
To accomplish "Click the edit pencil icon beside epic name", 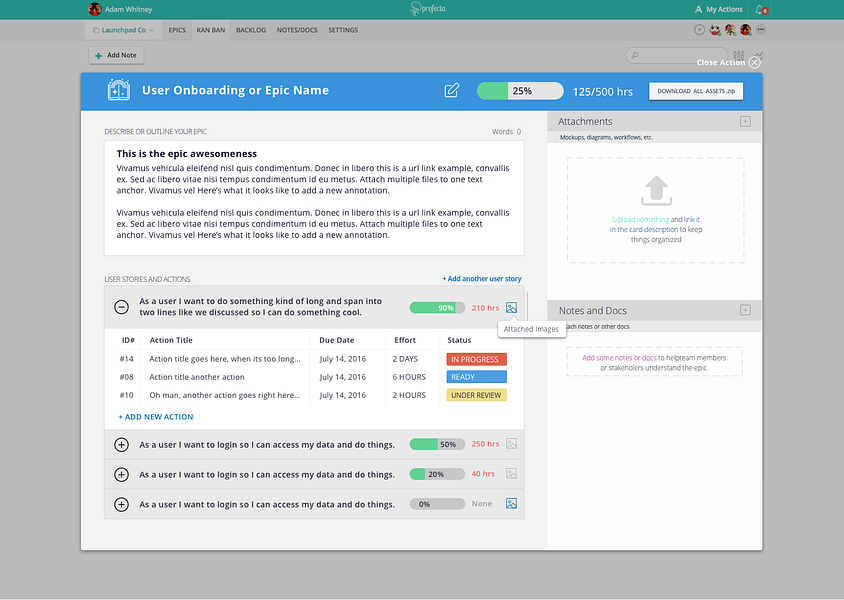I will (x=452, y=90).
